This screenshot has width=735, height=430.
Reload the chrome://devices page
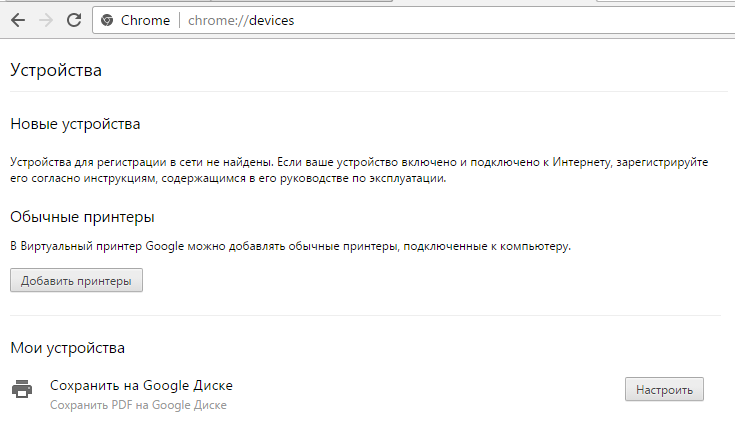pos(74,20)
